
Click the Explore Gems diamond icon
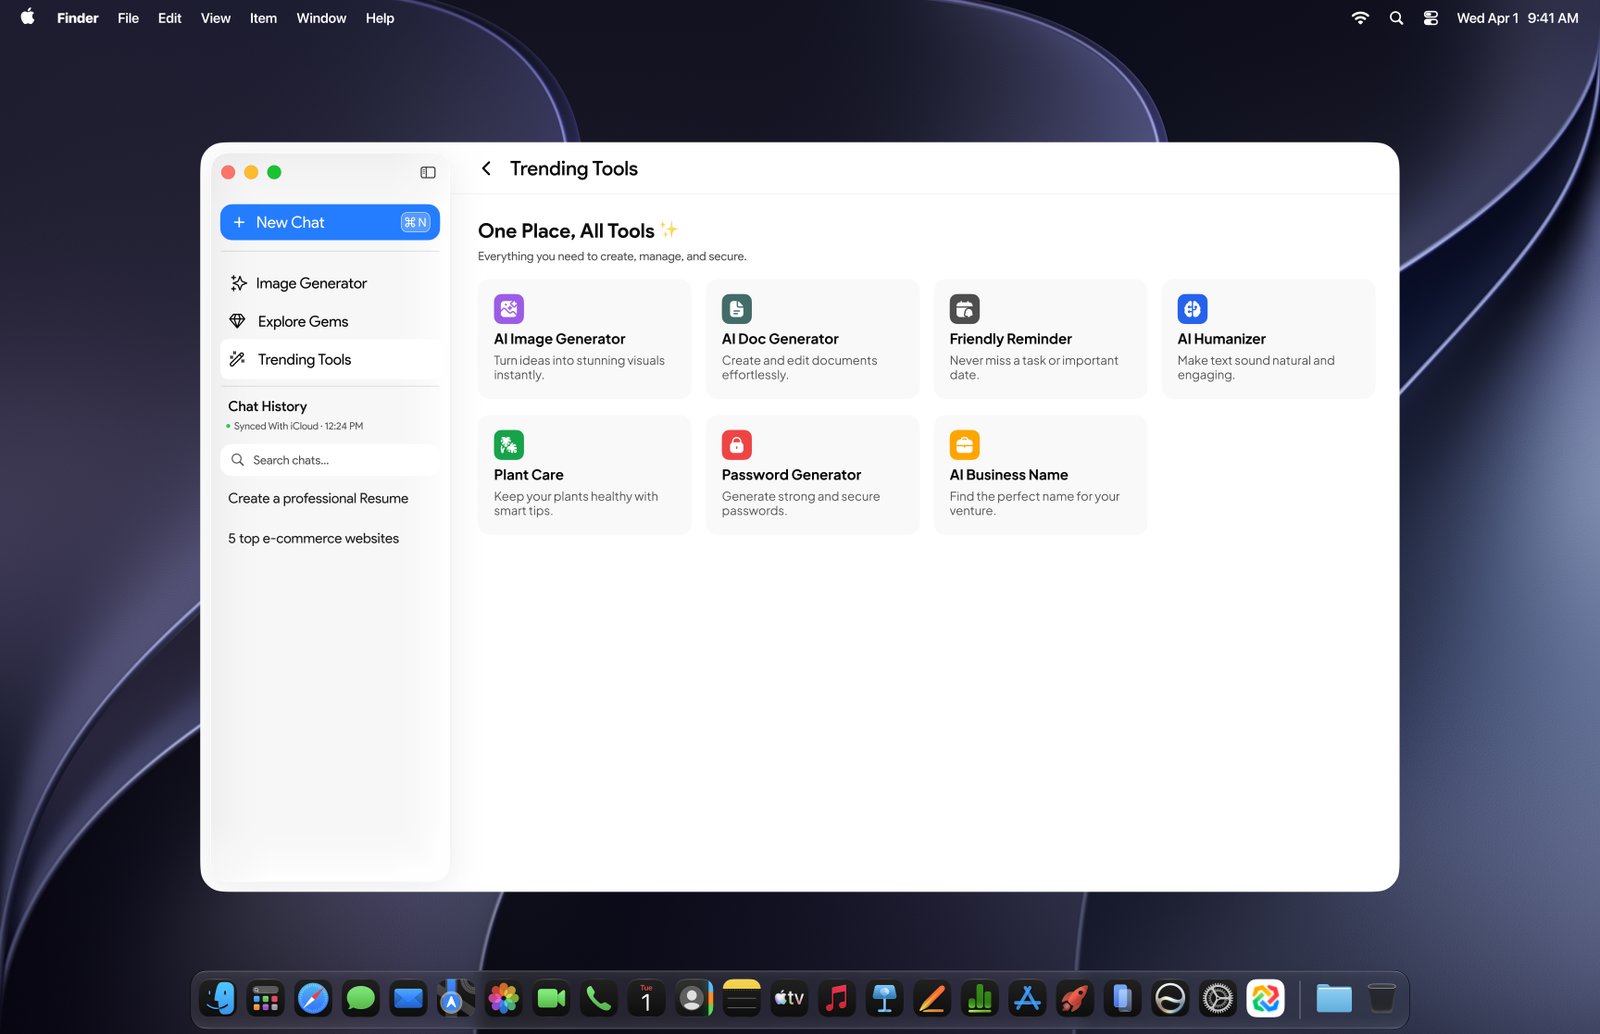coord(237,321)
